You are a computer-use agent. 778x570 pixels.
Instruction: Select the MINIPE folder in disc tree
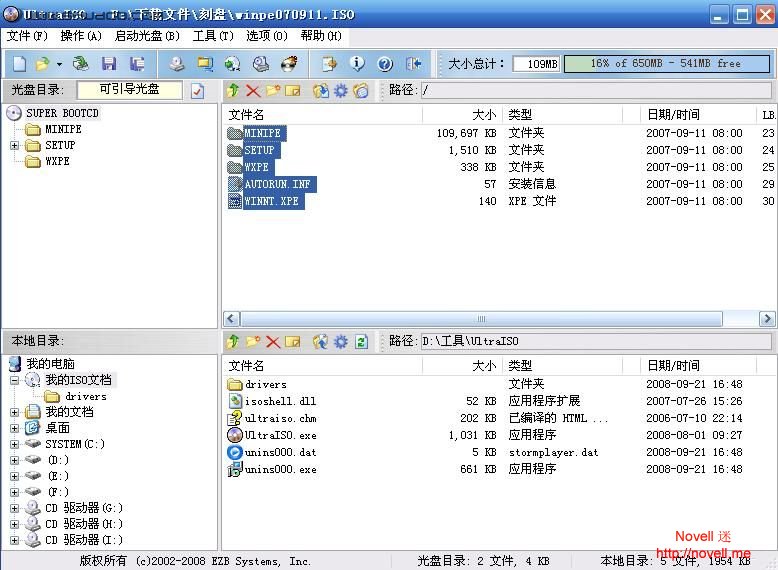63,129
